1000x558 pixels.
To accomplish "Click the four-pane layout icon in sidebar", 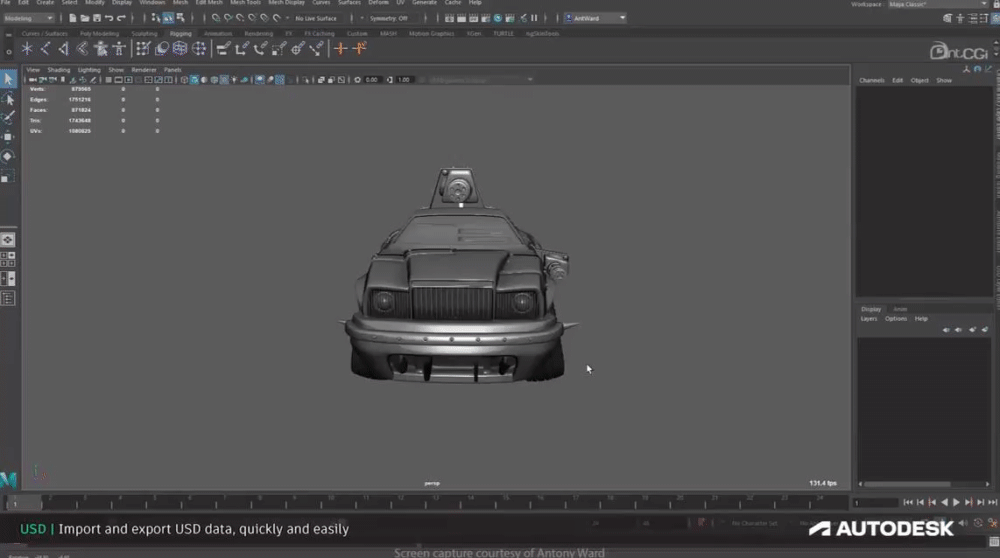I will tap(8, 259).
